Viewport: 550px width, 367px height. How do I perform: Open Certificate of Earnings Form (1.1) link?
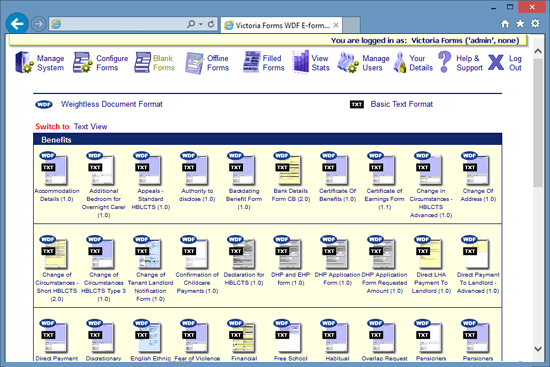pyautogui.click(x=384, y=199)
